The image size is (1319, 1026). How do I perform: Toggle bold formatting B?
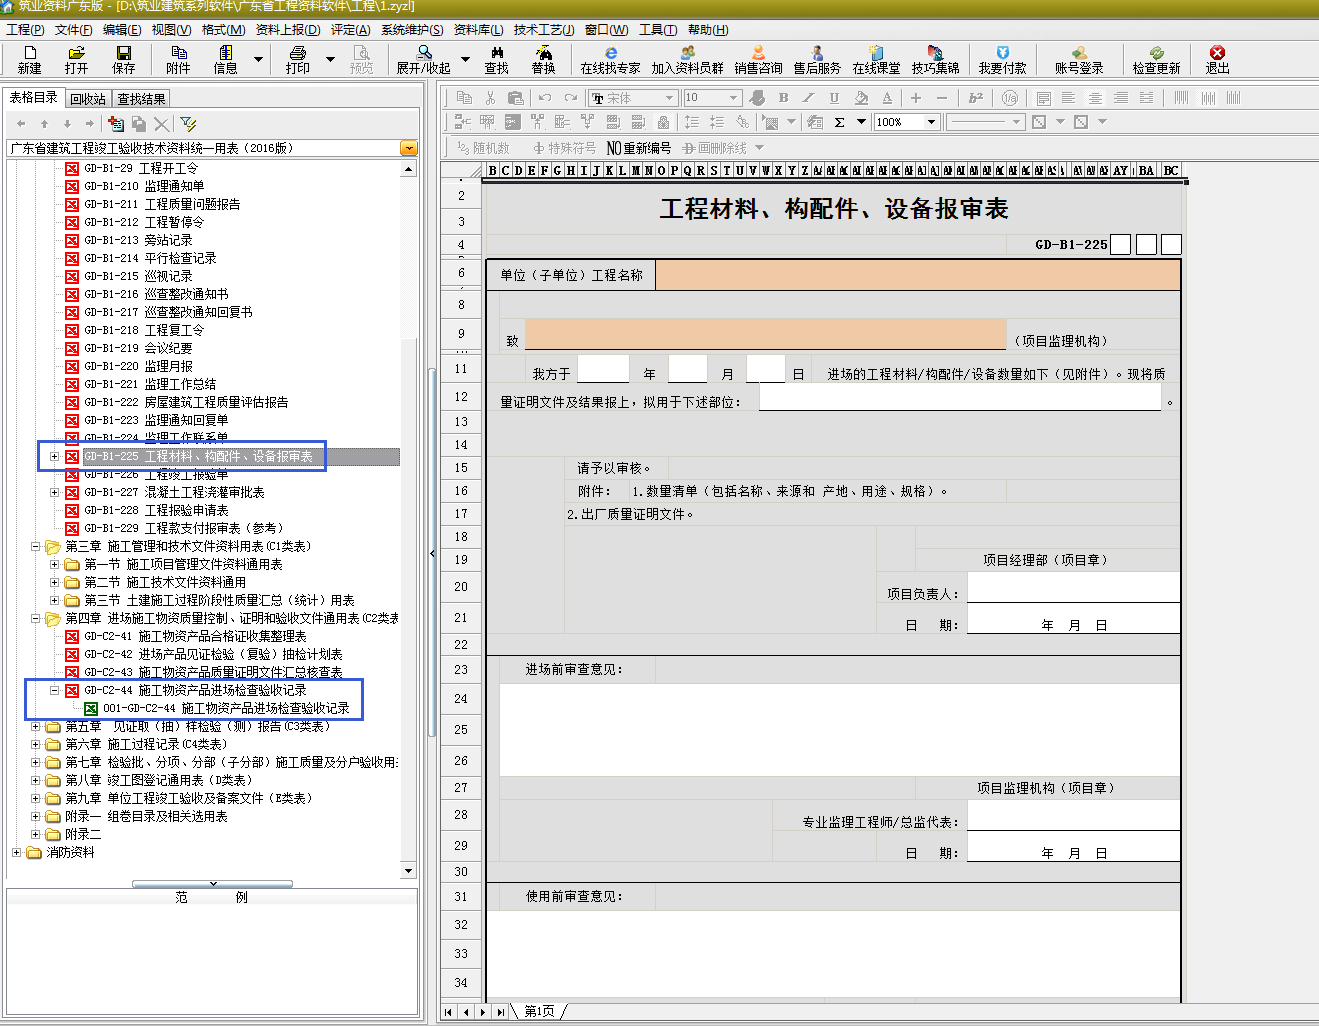point(783,97)
